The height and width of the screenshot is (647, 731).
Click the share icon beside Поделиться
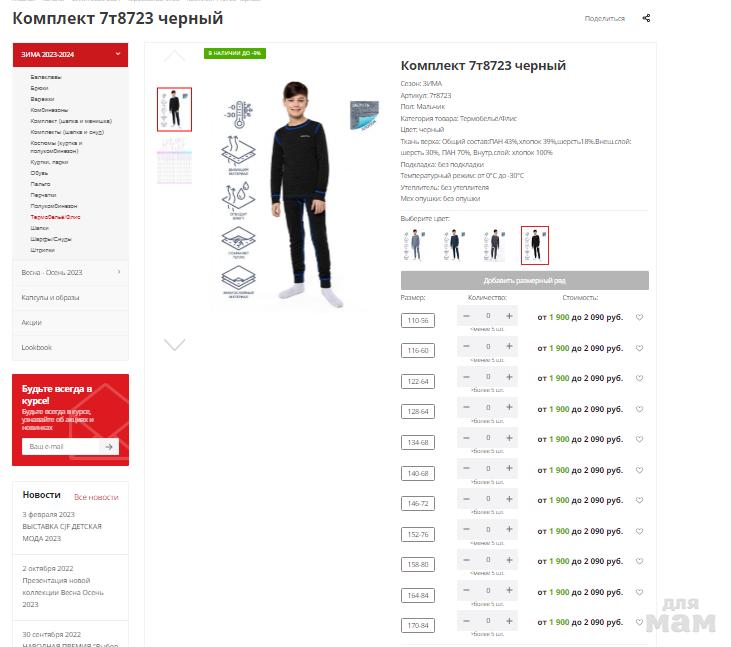click(646, 18)
